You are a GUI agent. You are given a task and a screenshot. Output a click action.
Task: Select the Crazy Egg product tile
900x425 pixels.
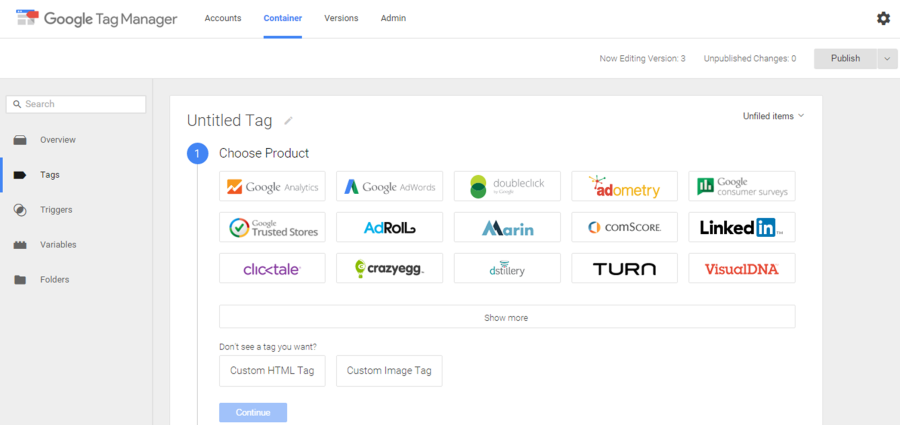(x=389, y=268)
